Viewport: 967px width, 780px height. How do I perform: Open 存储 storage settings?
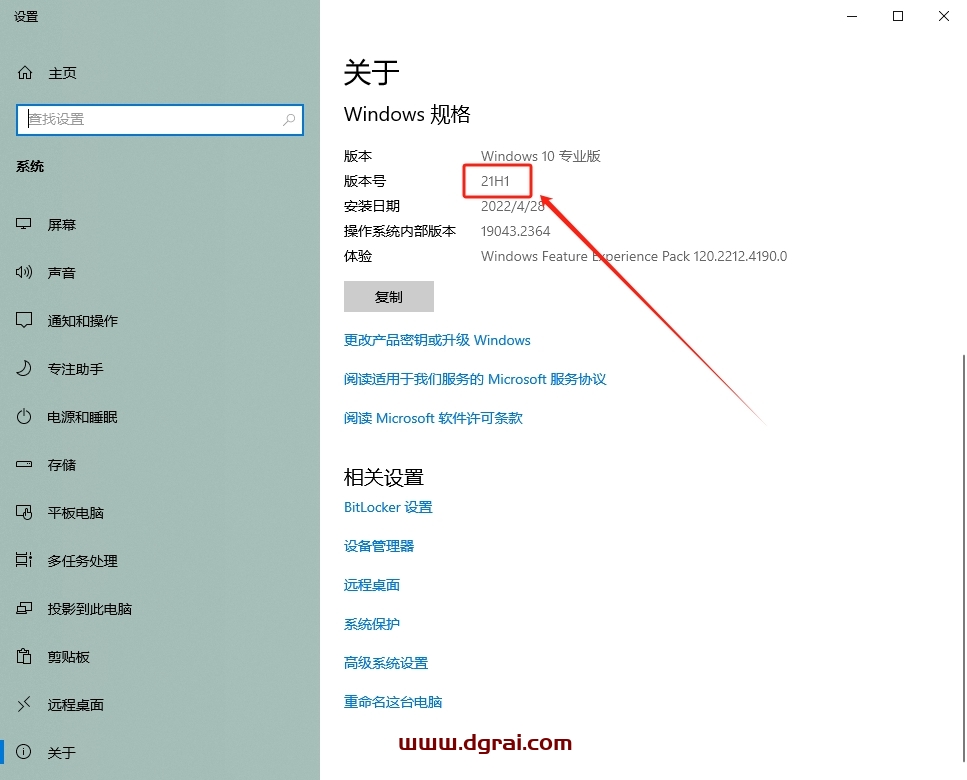62,465
